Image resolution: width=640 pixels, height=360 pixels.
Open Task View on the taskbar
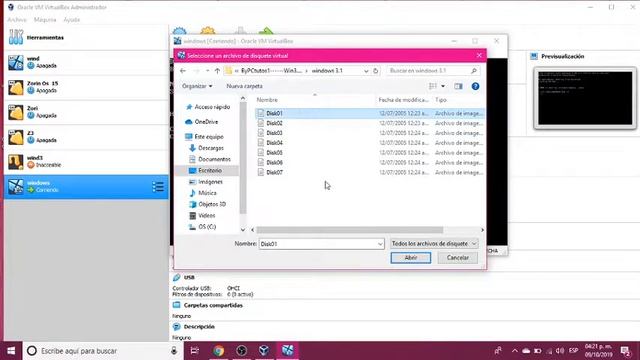click(x=195, y=351)
